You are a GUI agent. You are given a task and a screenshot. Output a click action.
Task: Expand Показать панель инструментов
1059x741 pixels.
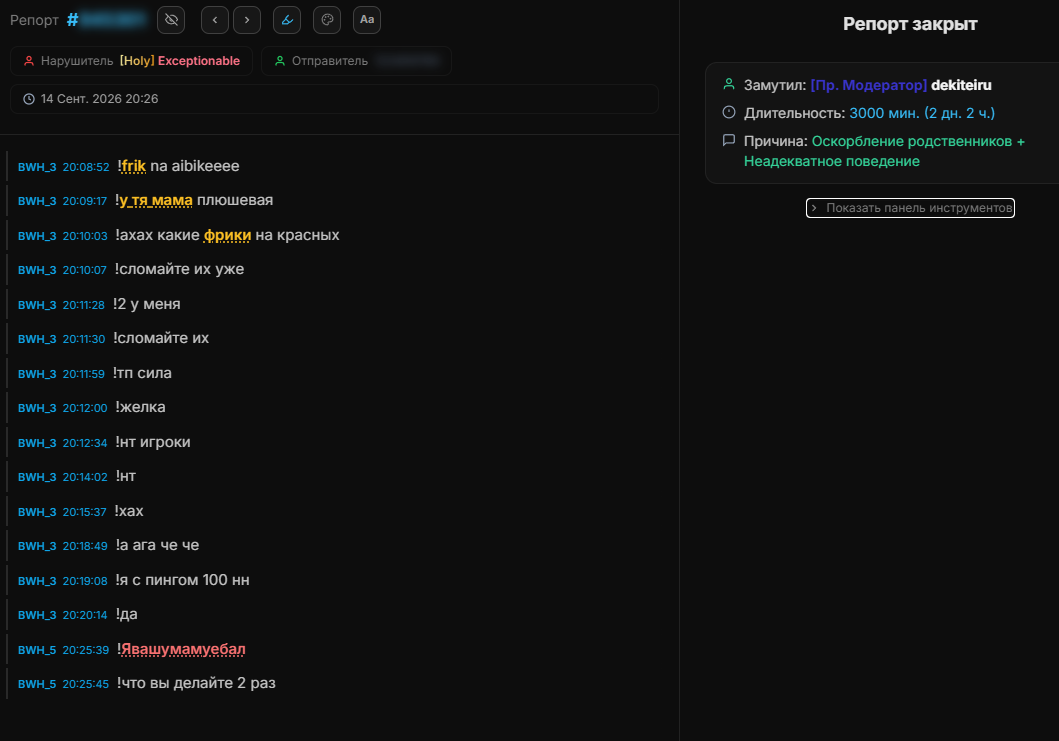[x=910, y=208]
